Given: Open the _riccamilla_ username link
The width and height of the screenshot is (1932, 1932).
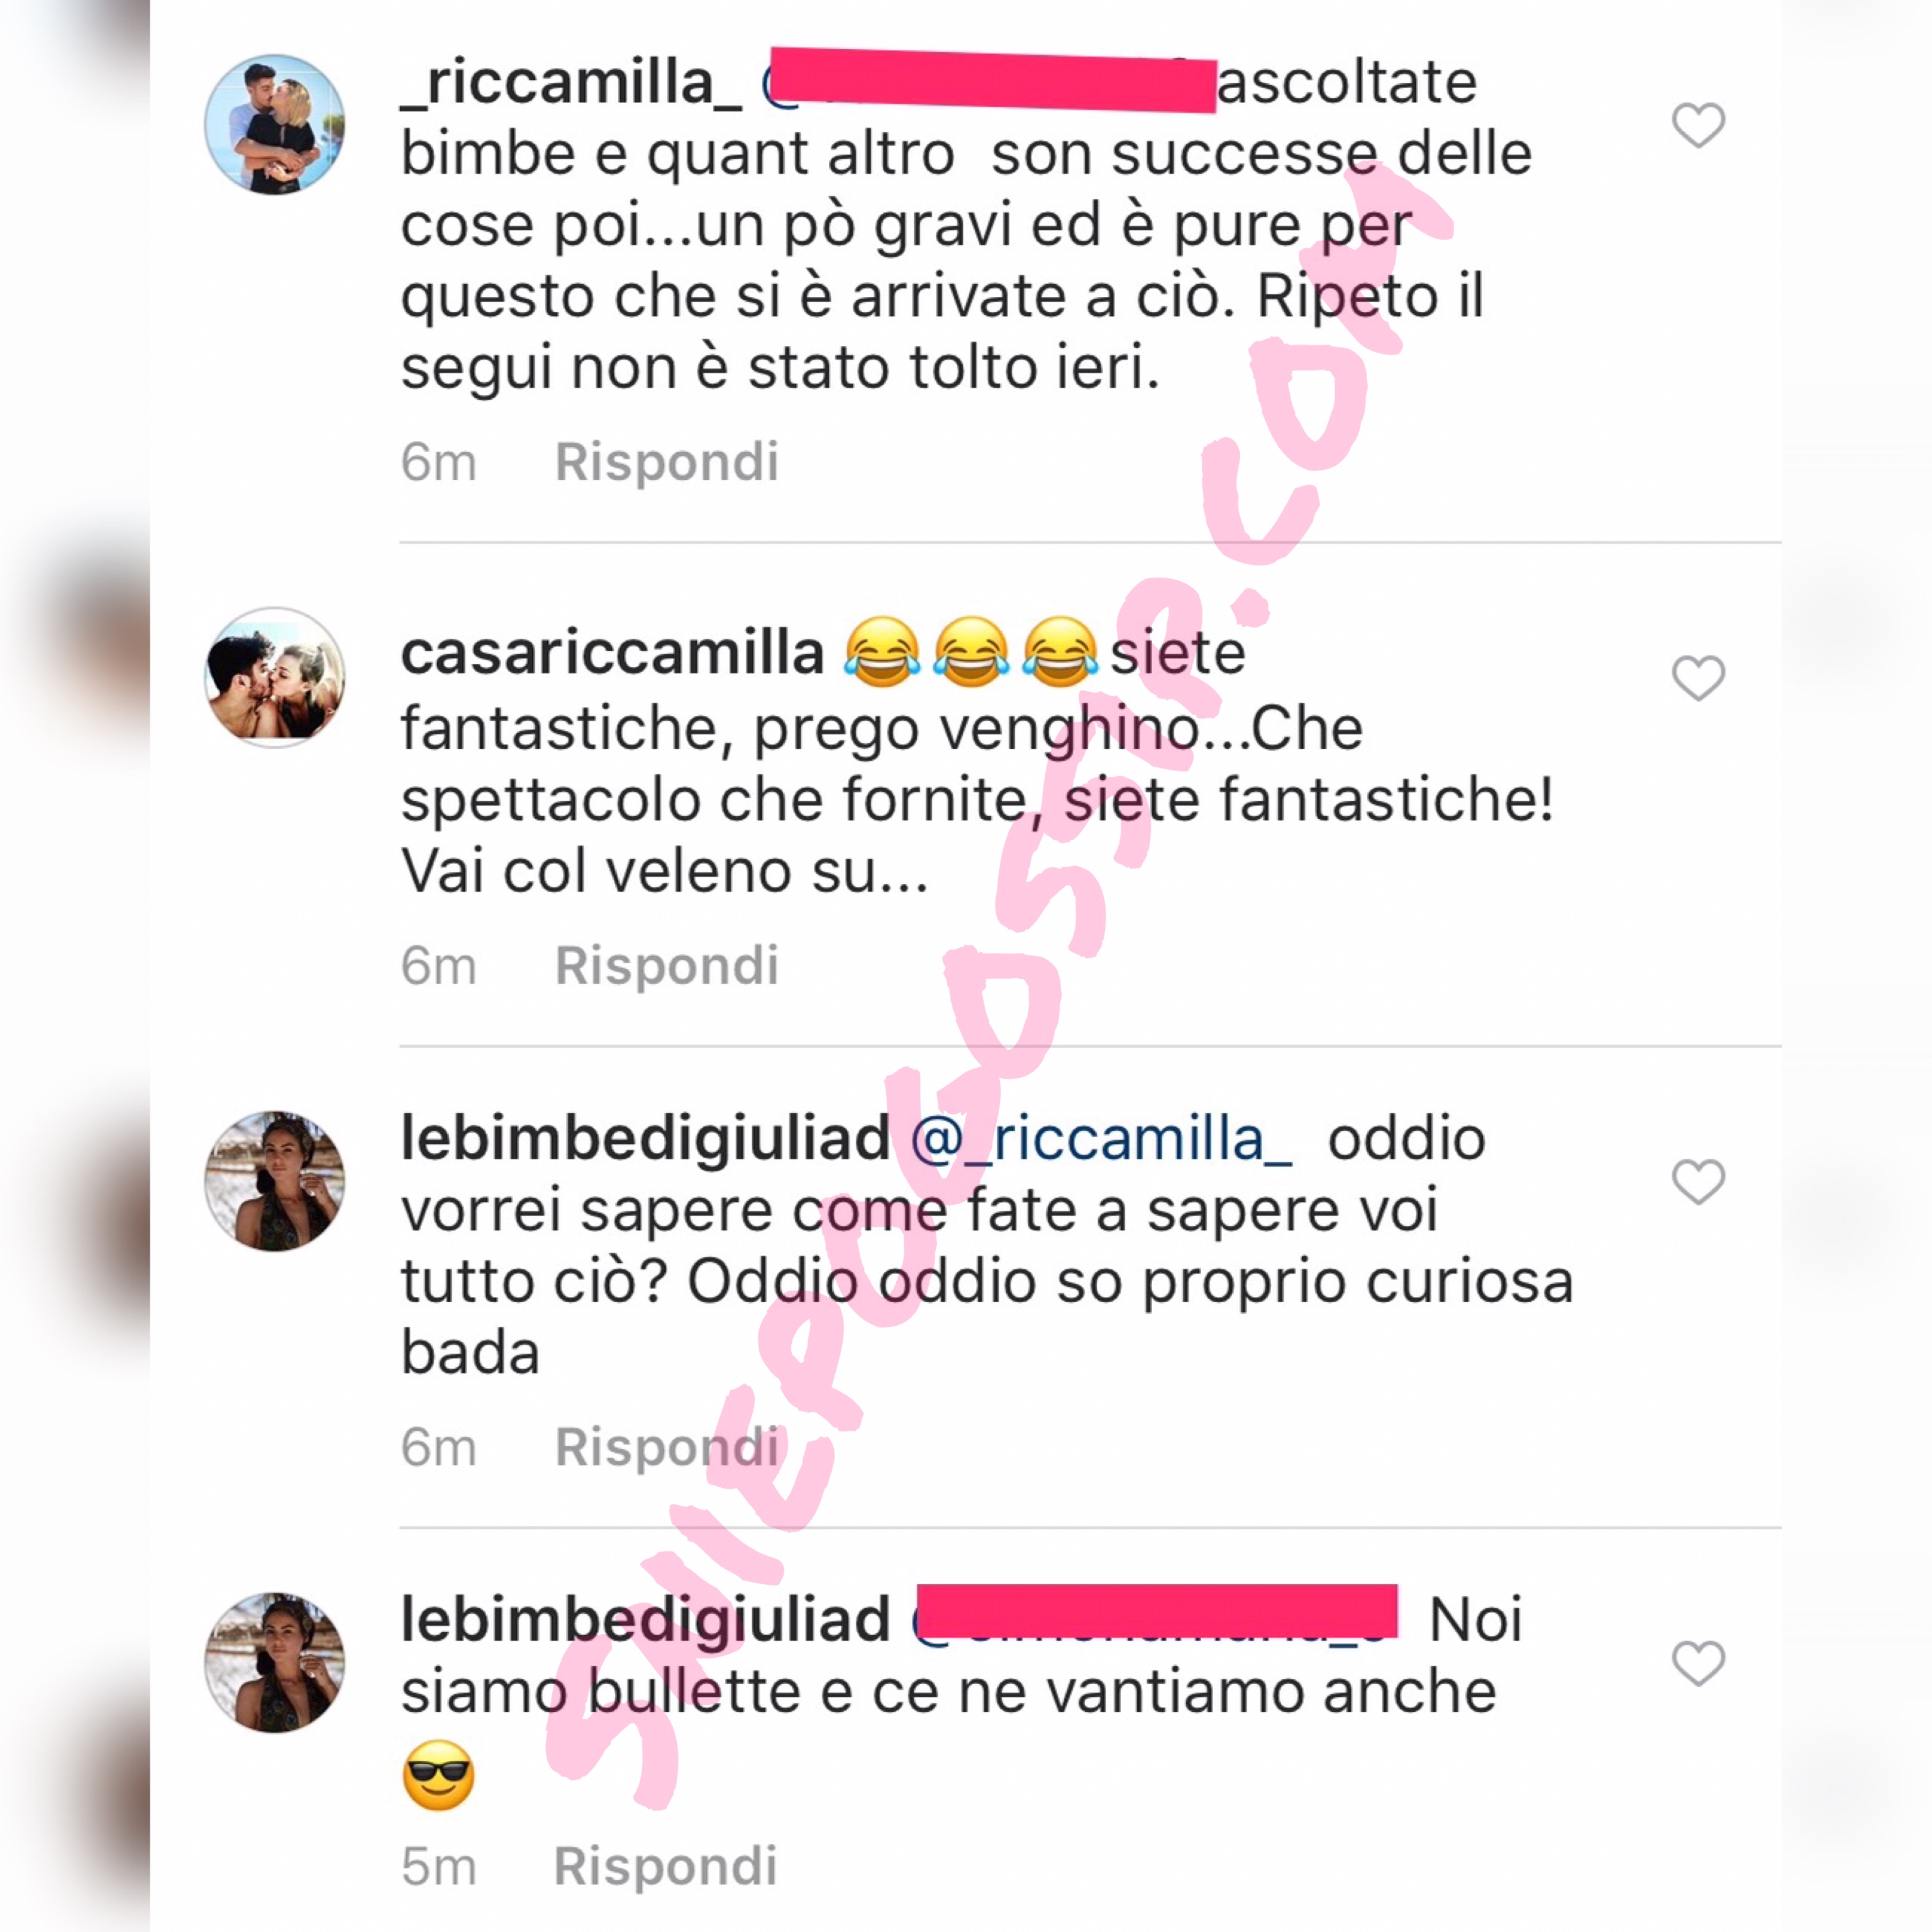Looking at the screenshot, I should (571, 83).
